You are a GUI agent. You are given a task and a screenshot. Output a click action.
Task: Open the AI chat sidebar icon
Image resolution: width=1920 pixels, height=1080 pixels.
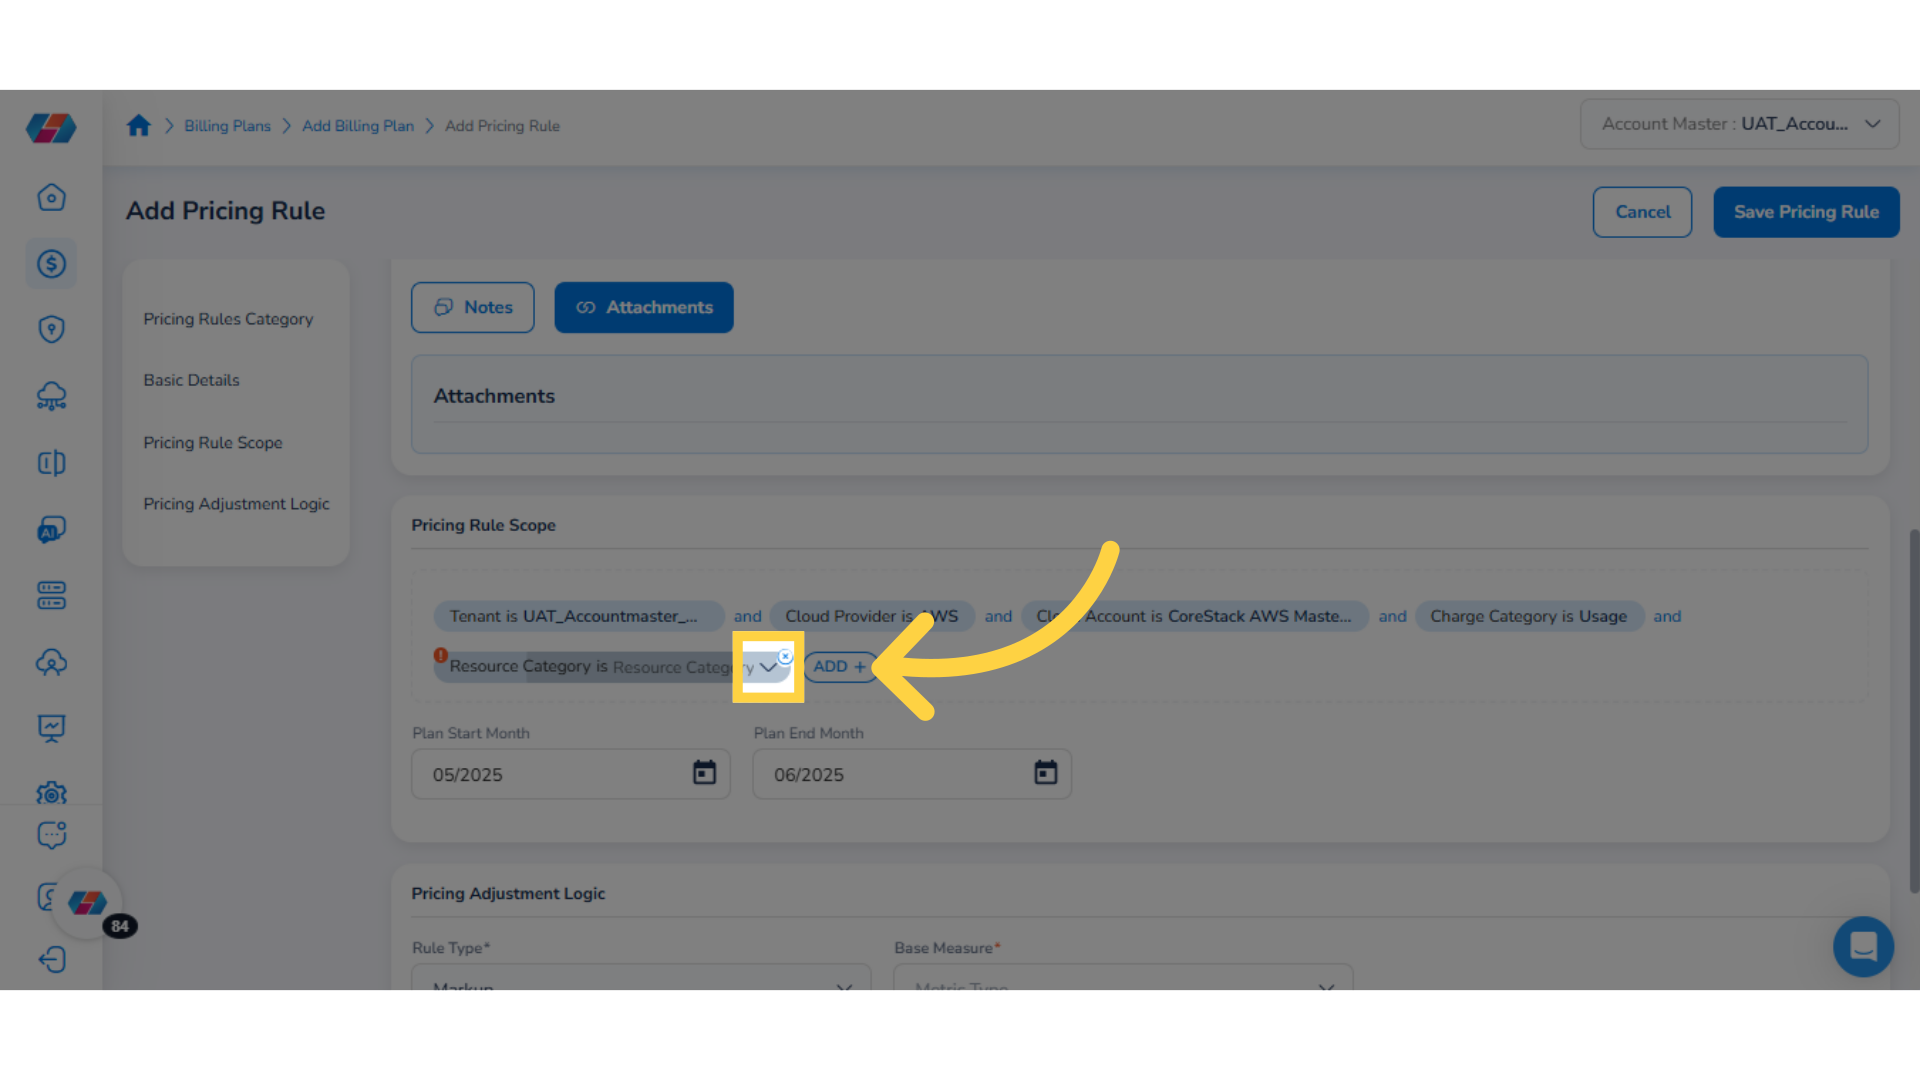[51, 529]
